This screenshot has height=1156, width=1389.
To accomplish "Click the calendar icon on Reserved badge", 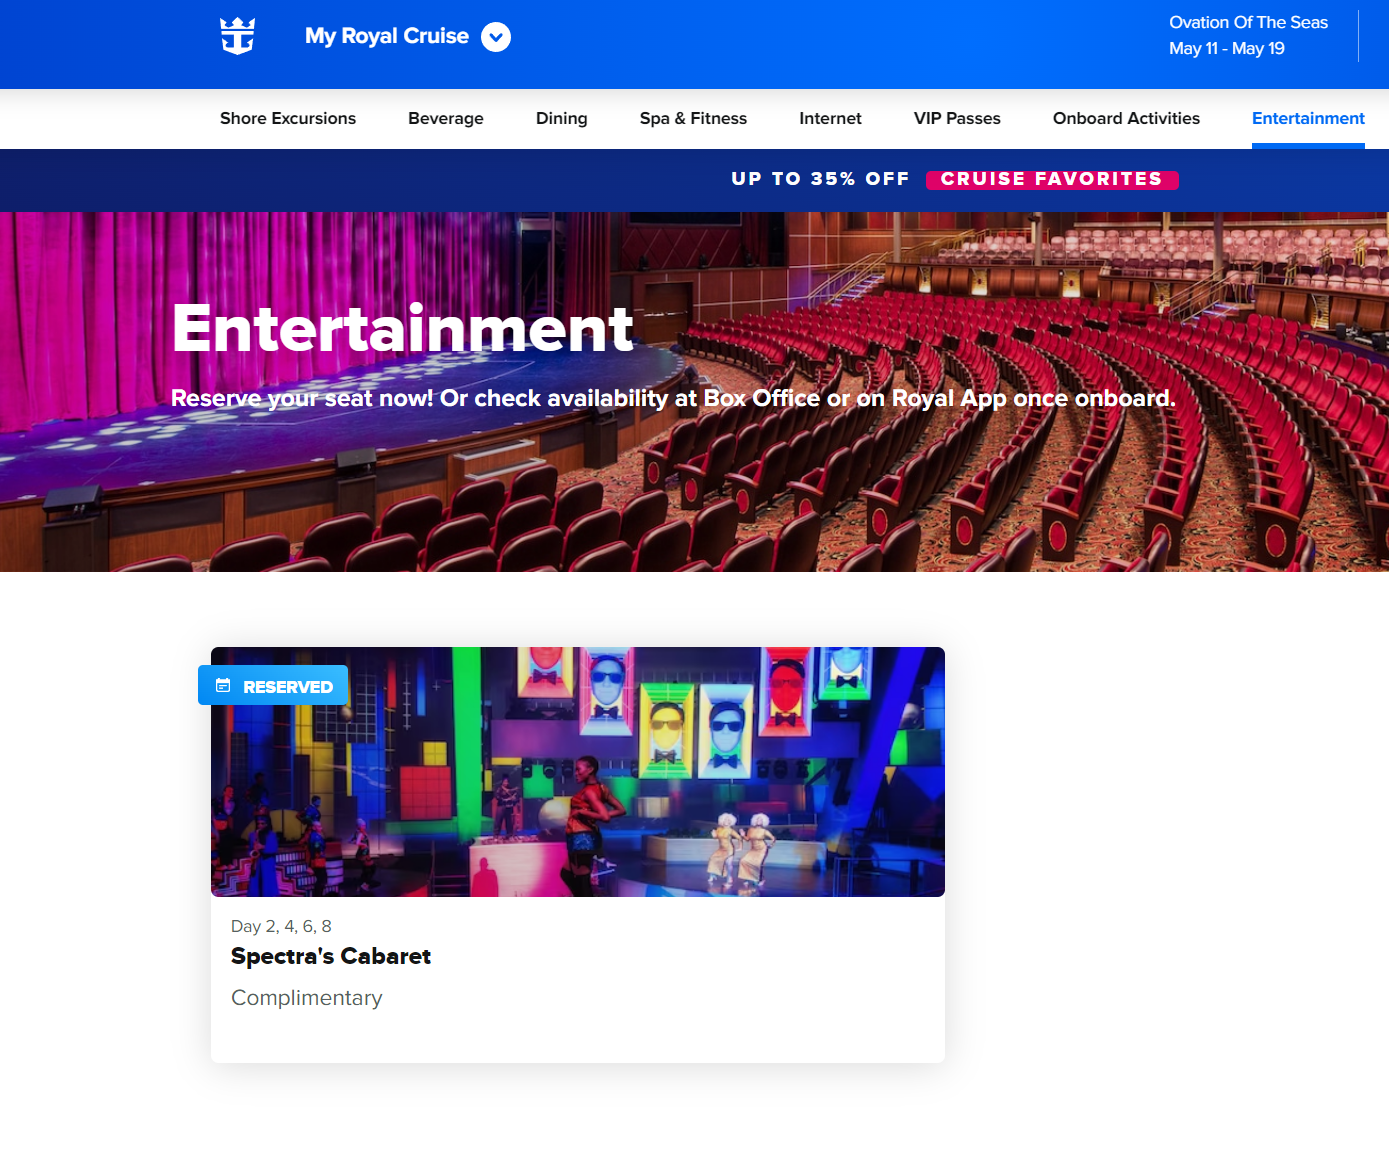I will [223, 686].
